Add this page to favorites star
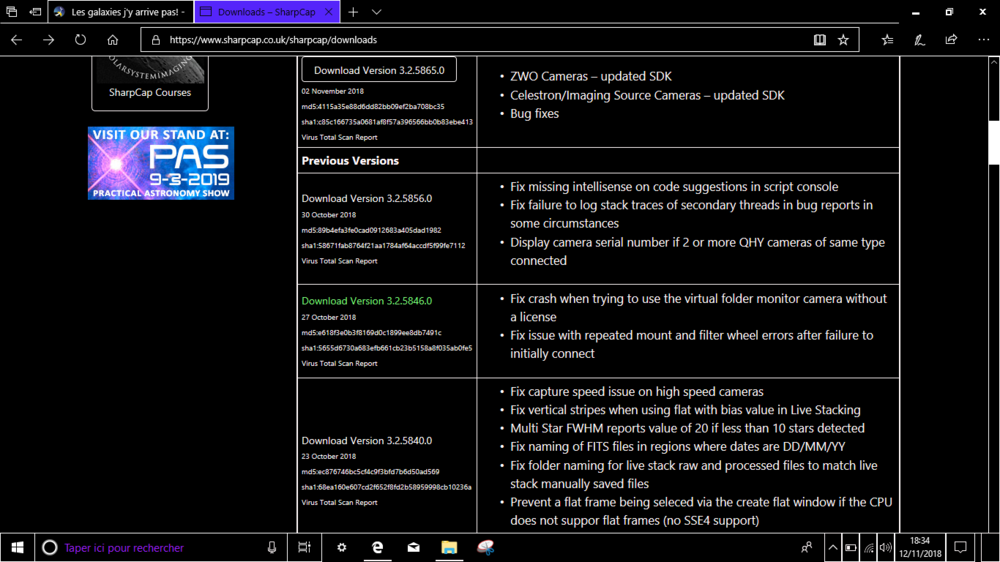 tap(843, 40)
